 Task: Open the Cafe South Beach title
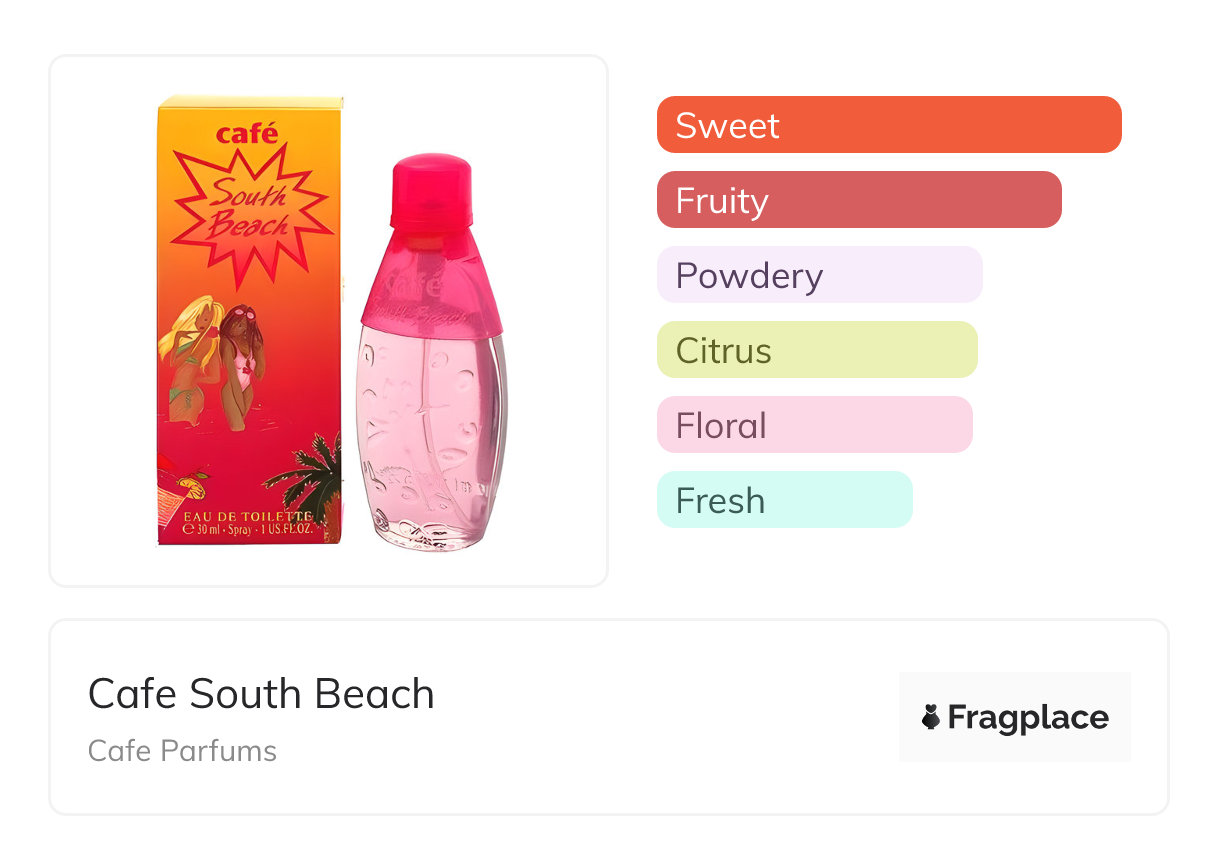click(261, 694)
